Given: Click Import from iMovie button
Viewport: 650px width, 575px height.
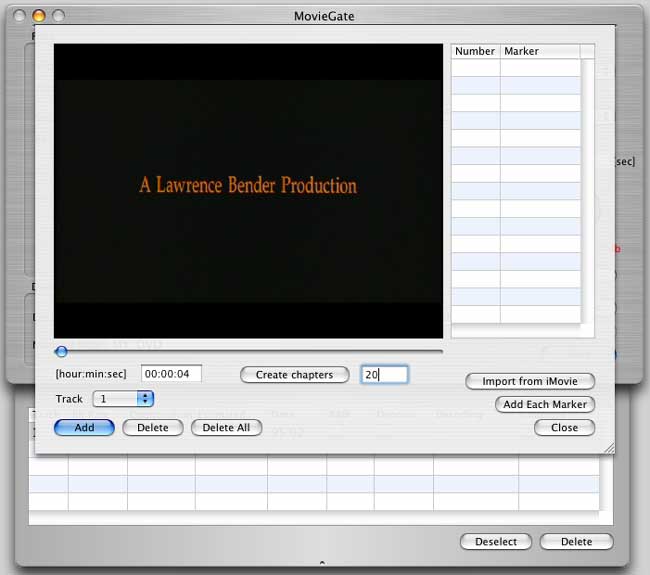Looking at the screenshot, I should click(530, 381).
